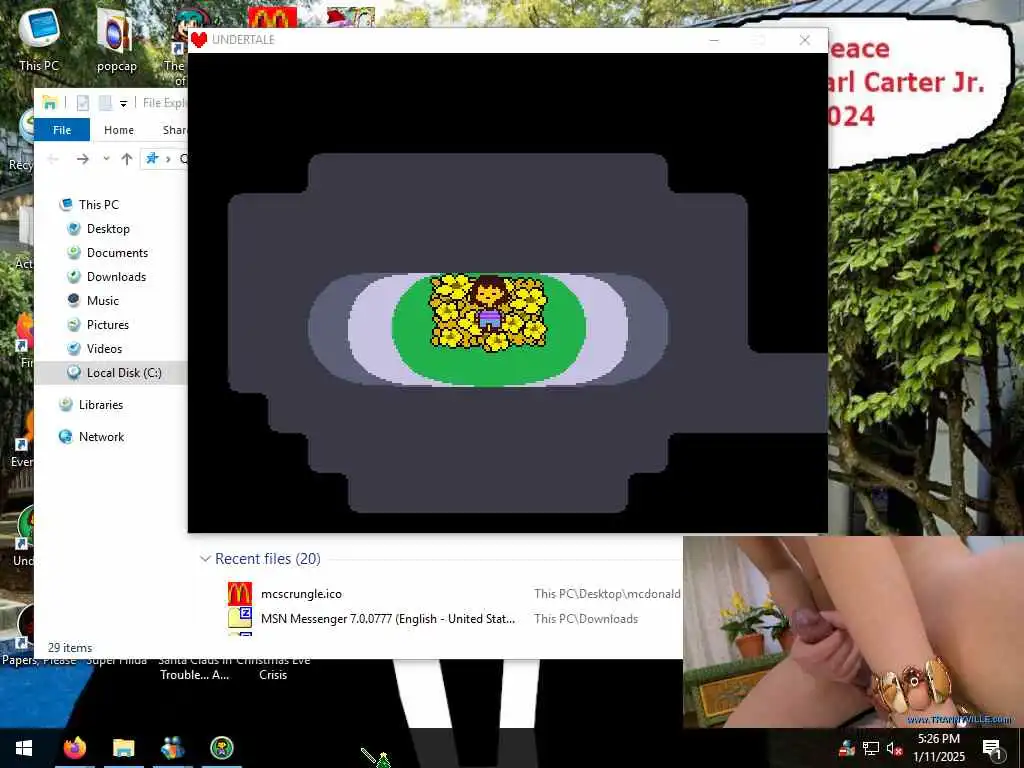Open the Windows Start menu

24,748
